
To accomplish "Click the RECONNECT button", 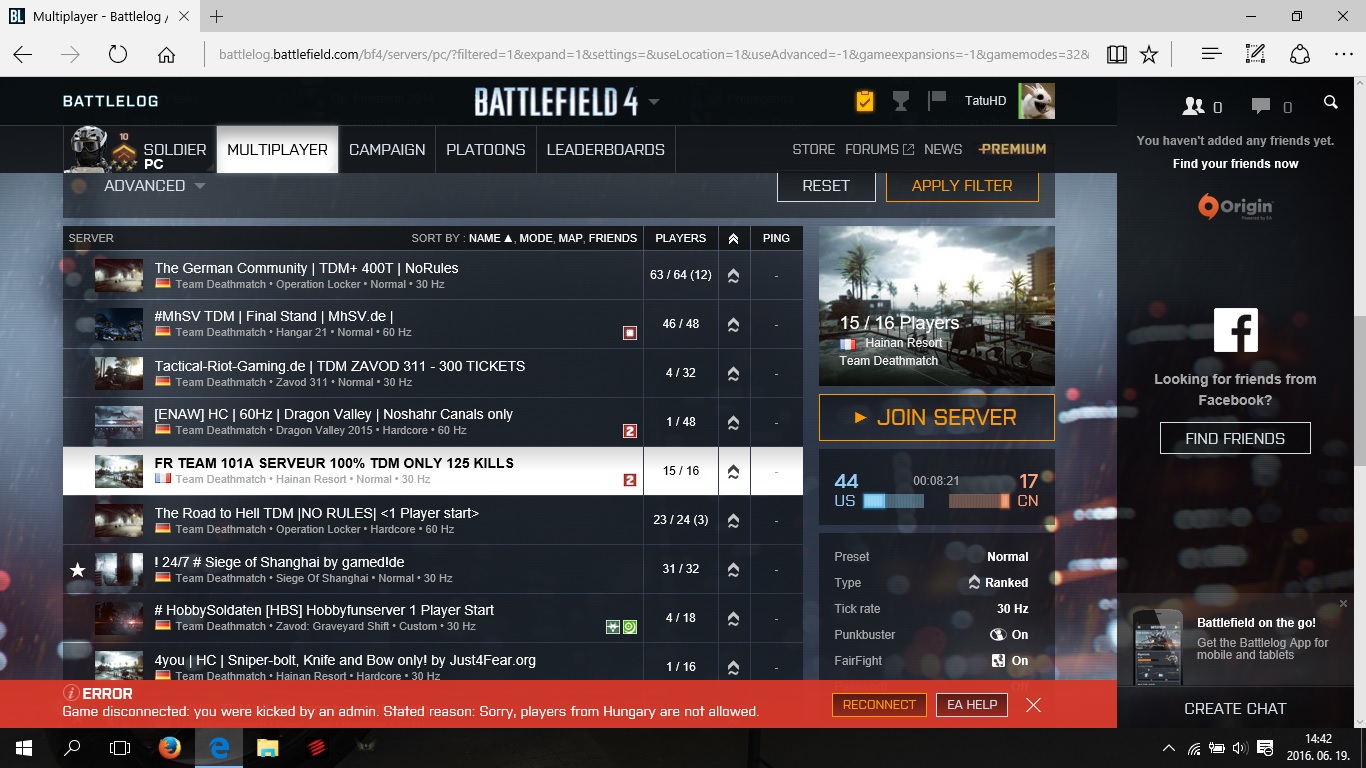I will click(879, 705).
